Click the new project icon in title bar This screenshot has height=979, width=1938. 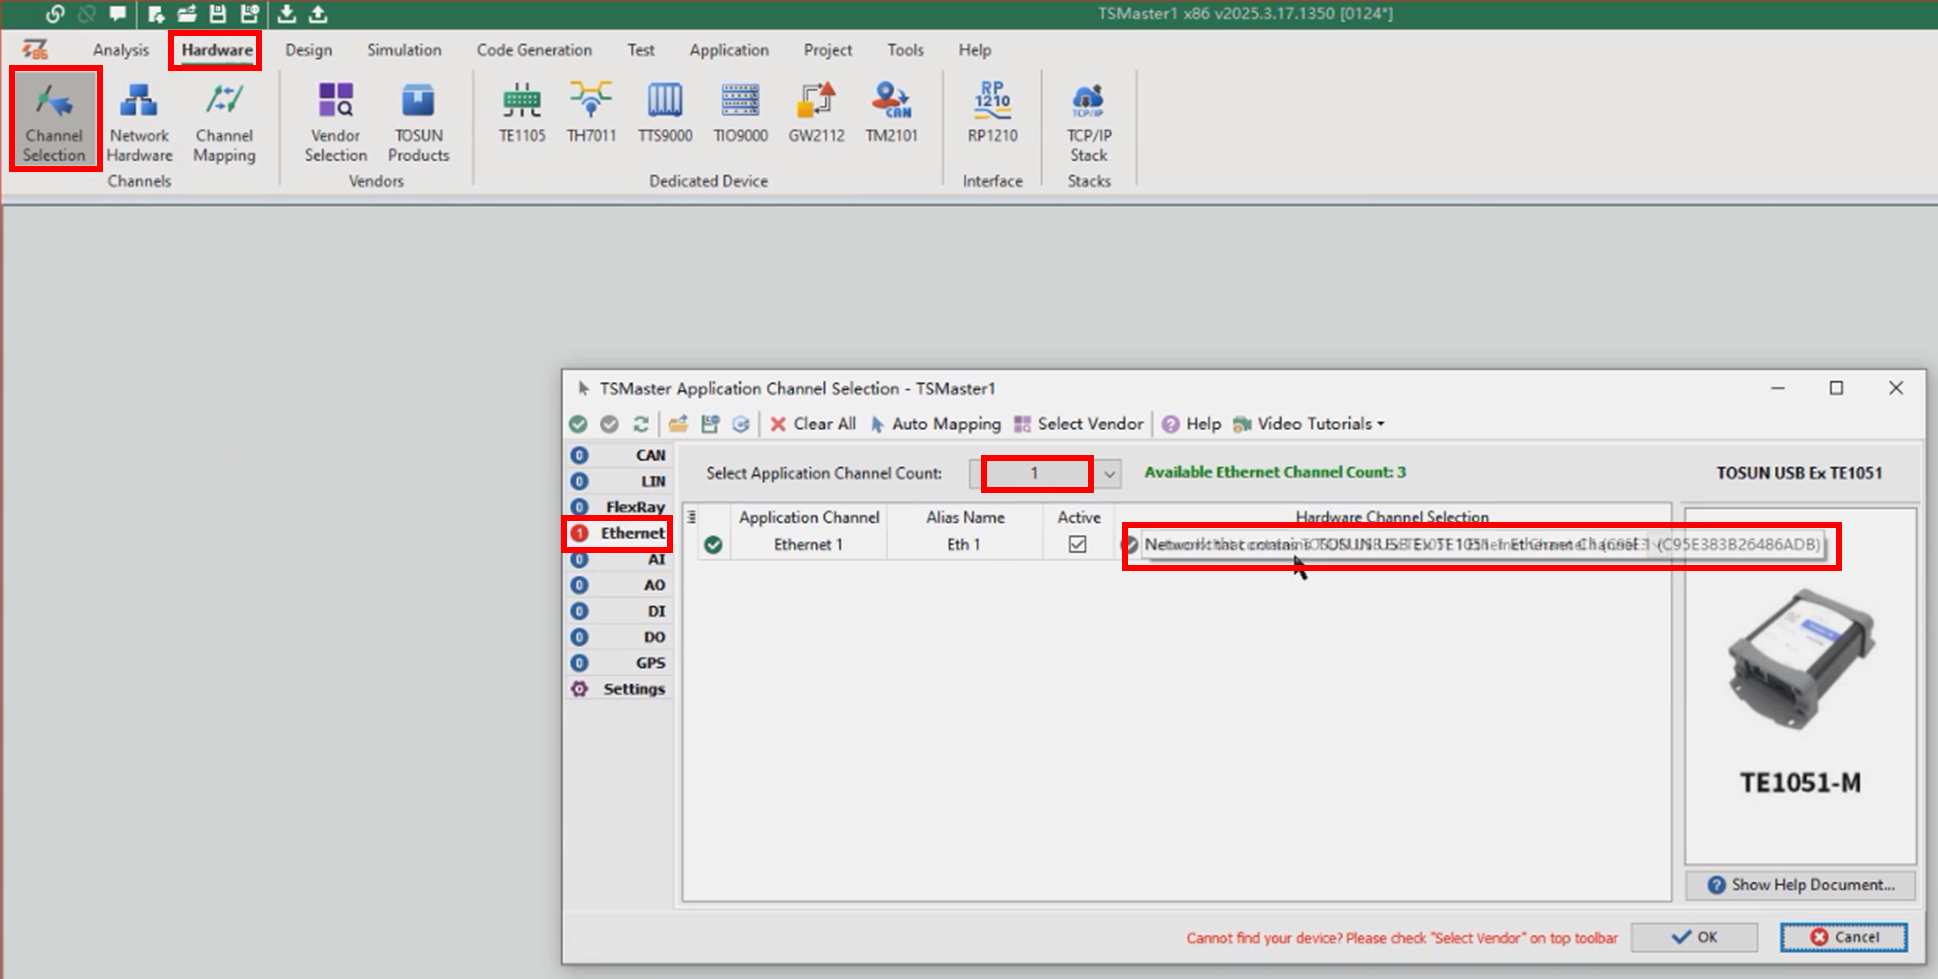pos(156,14)
